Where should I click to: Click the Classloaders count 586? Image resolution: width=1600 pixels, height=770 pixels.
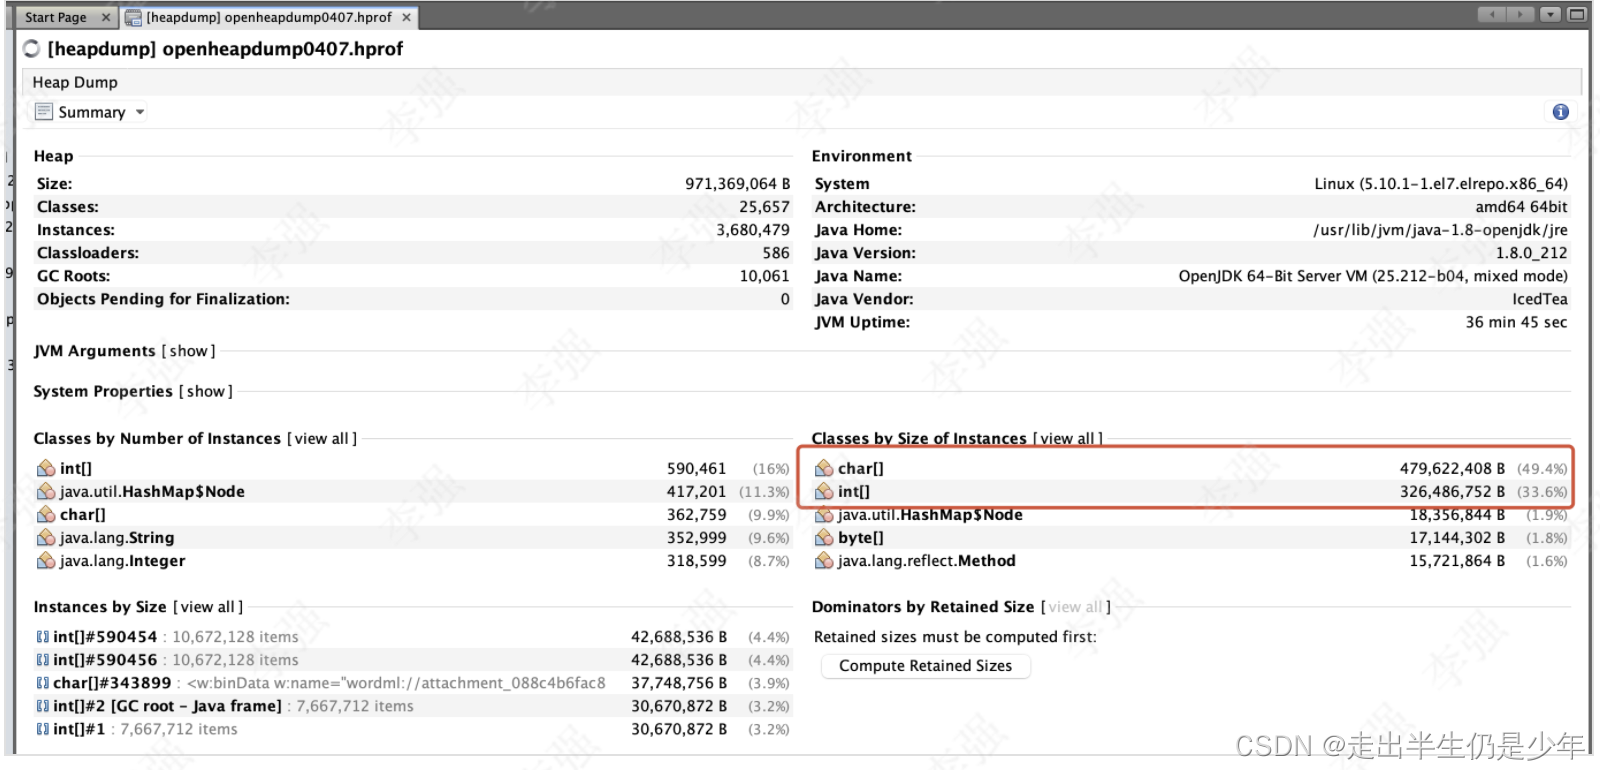[776, 253]
